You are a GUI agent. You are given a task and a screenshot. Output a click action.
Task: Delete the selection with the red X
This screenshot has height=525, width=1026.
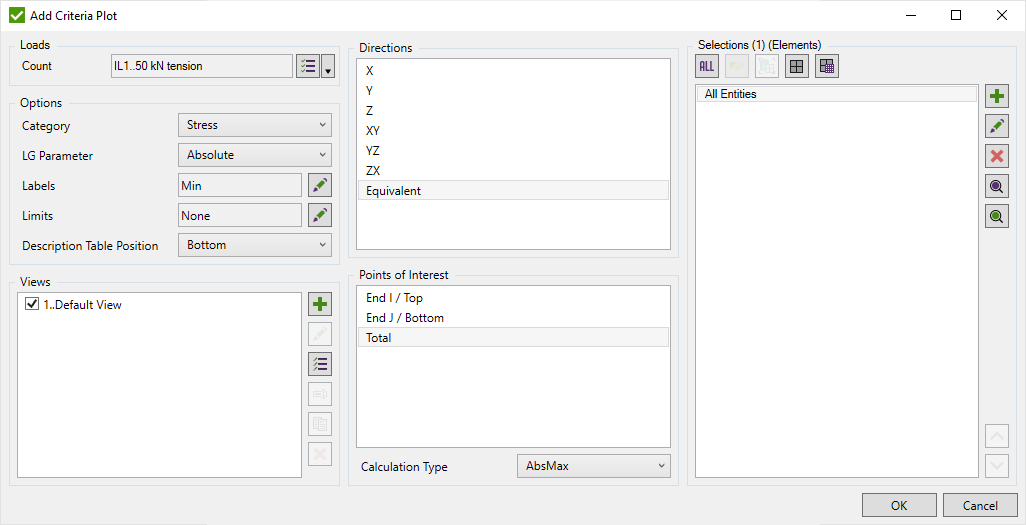997,156
